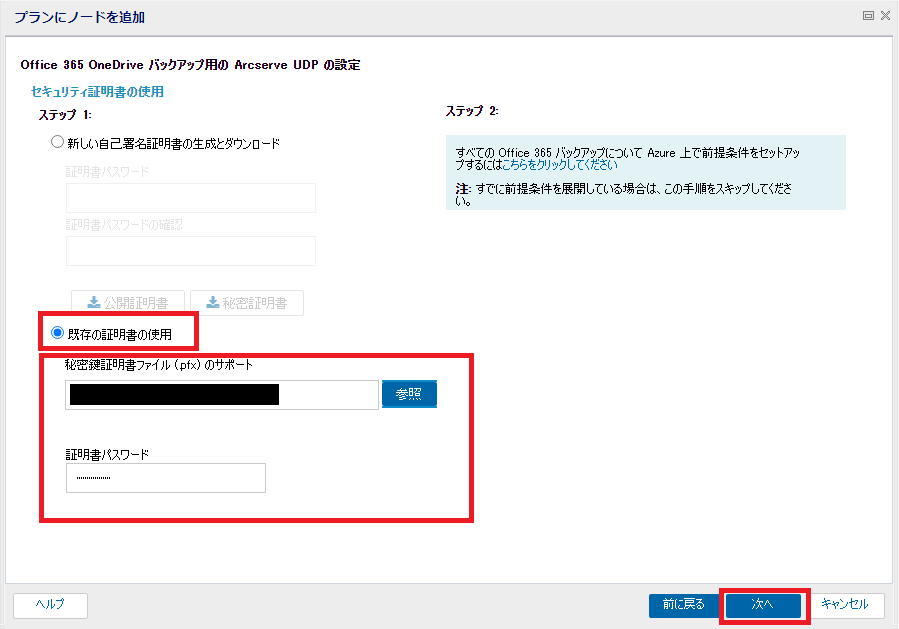899x629 pixels.
Task: Click the ステップ 2: label
Action: point(472,111)
